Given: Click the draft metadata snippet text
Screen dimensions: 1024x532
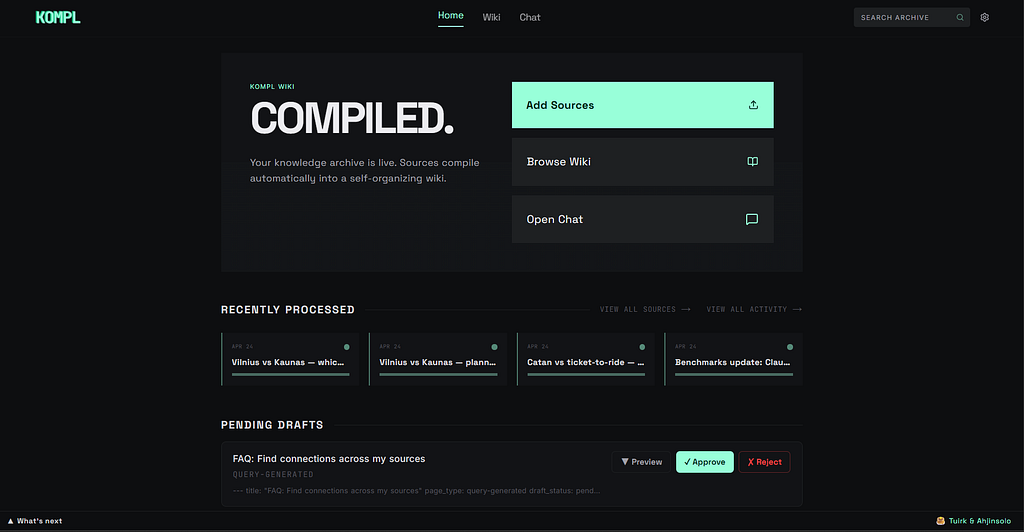Looking at the screenshot, I should click(x=416, y=491).
